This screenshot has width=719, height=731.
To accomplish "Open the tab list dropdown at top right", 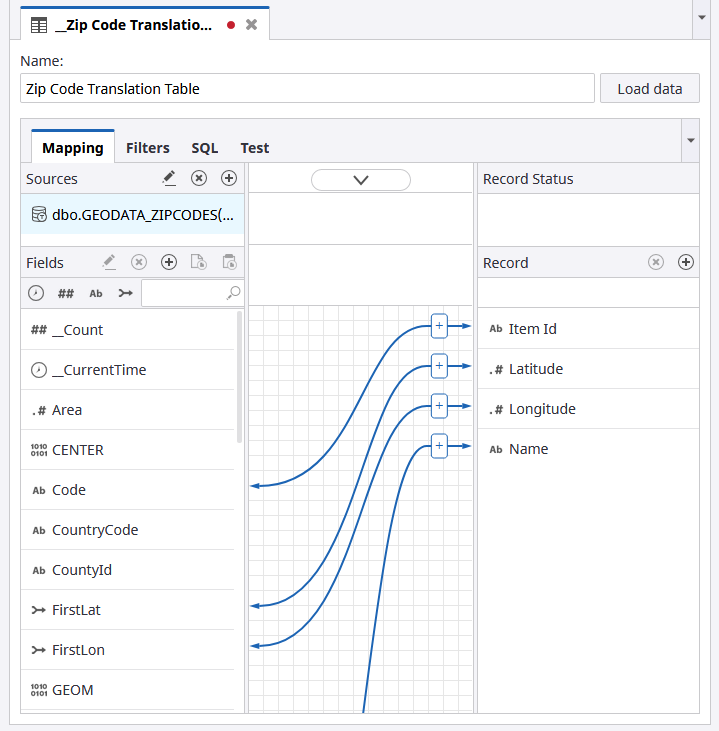I will click(x=702, y=18).
